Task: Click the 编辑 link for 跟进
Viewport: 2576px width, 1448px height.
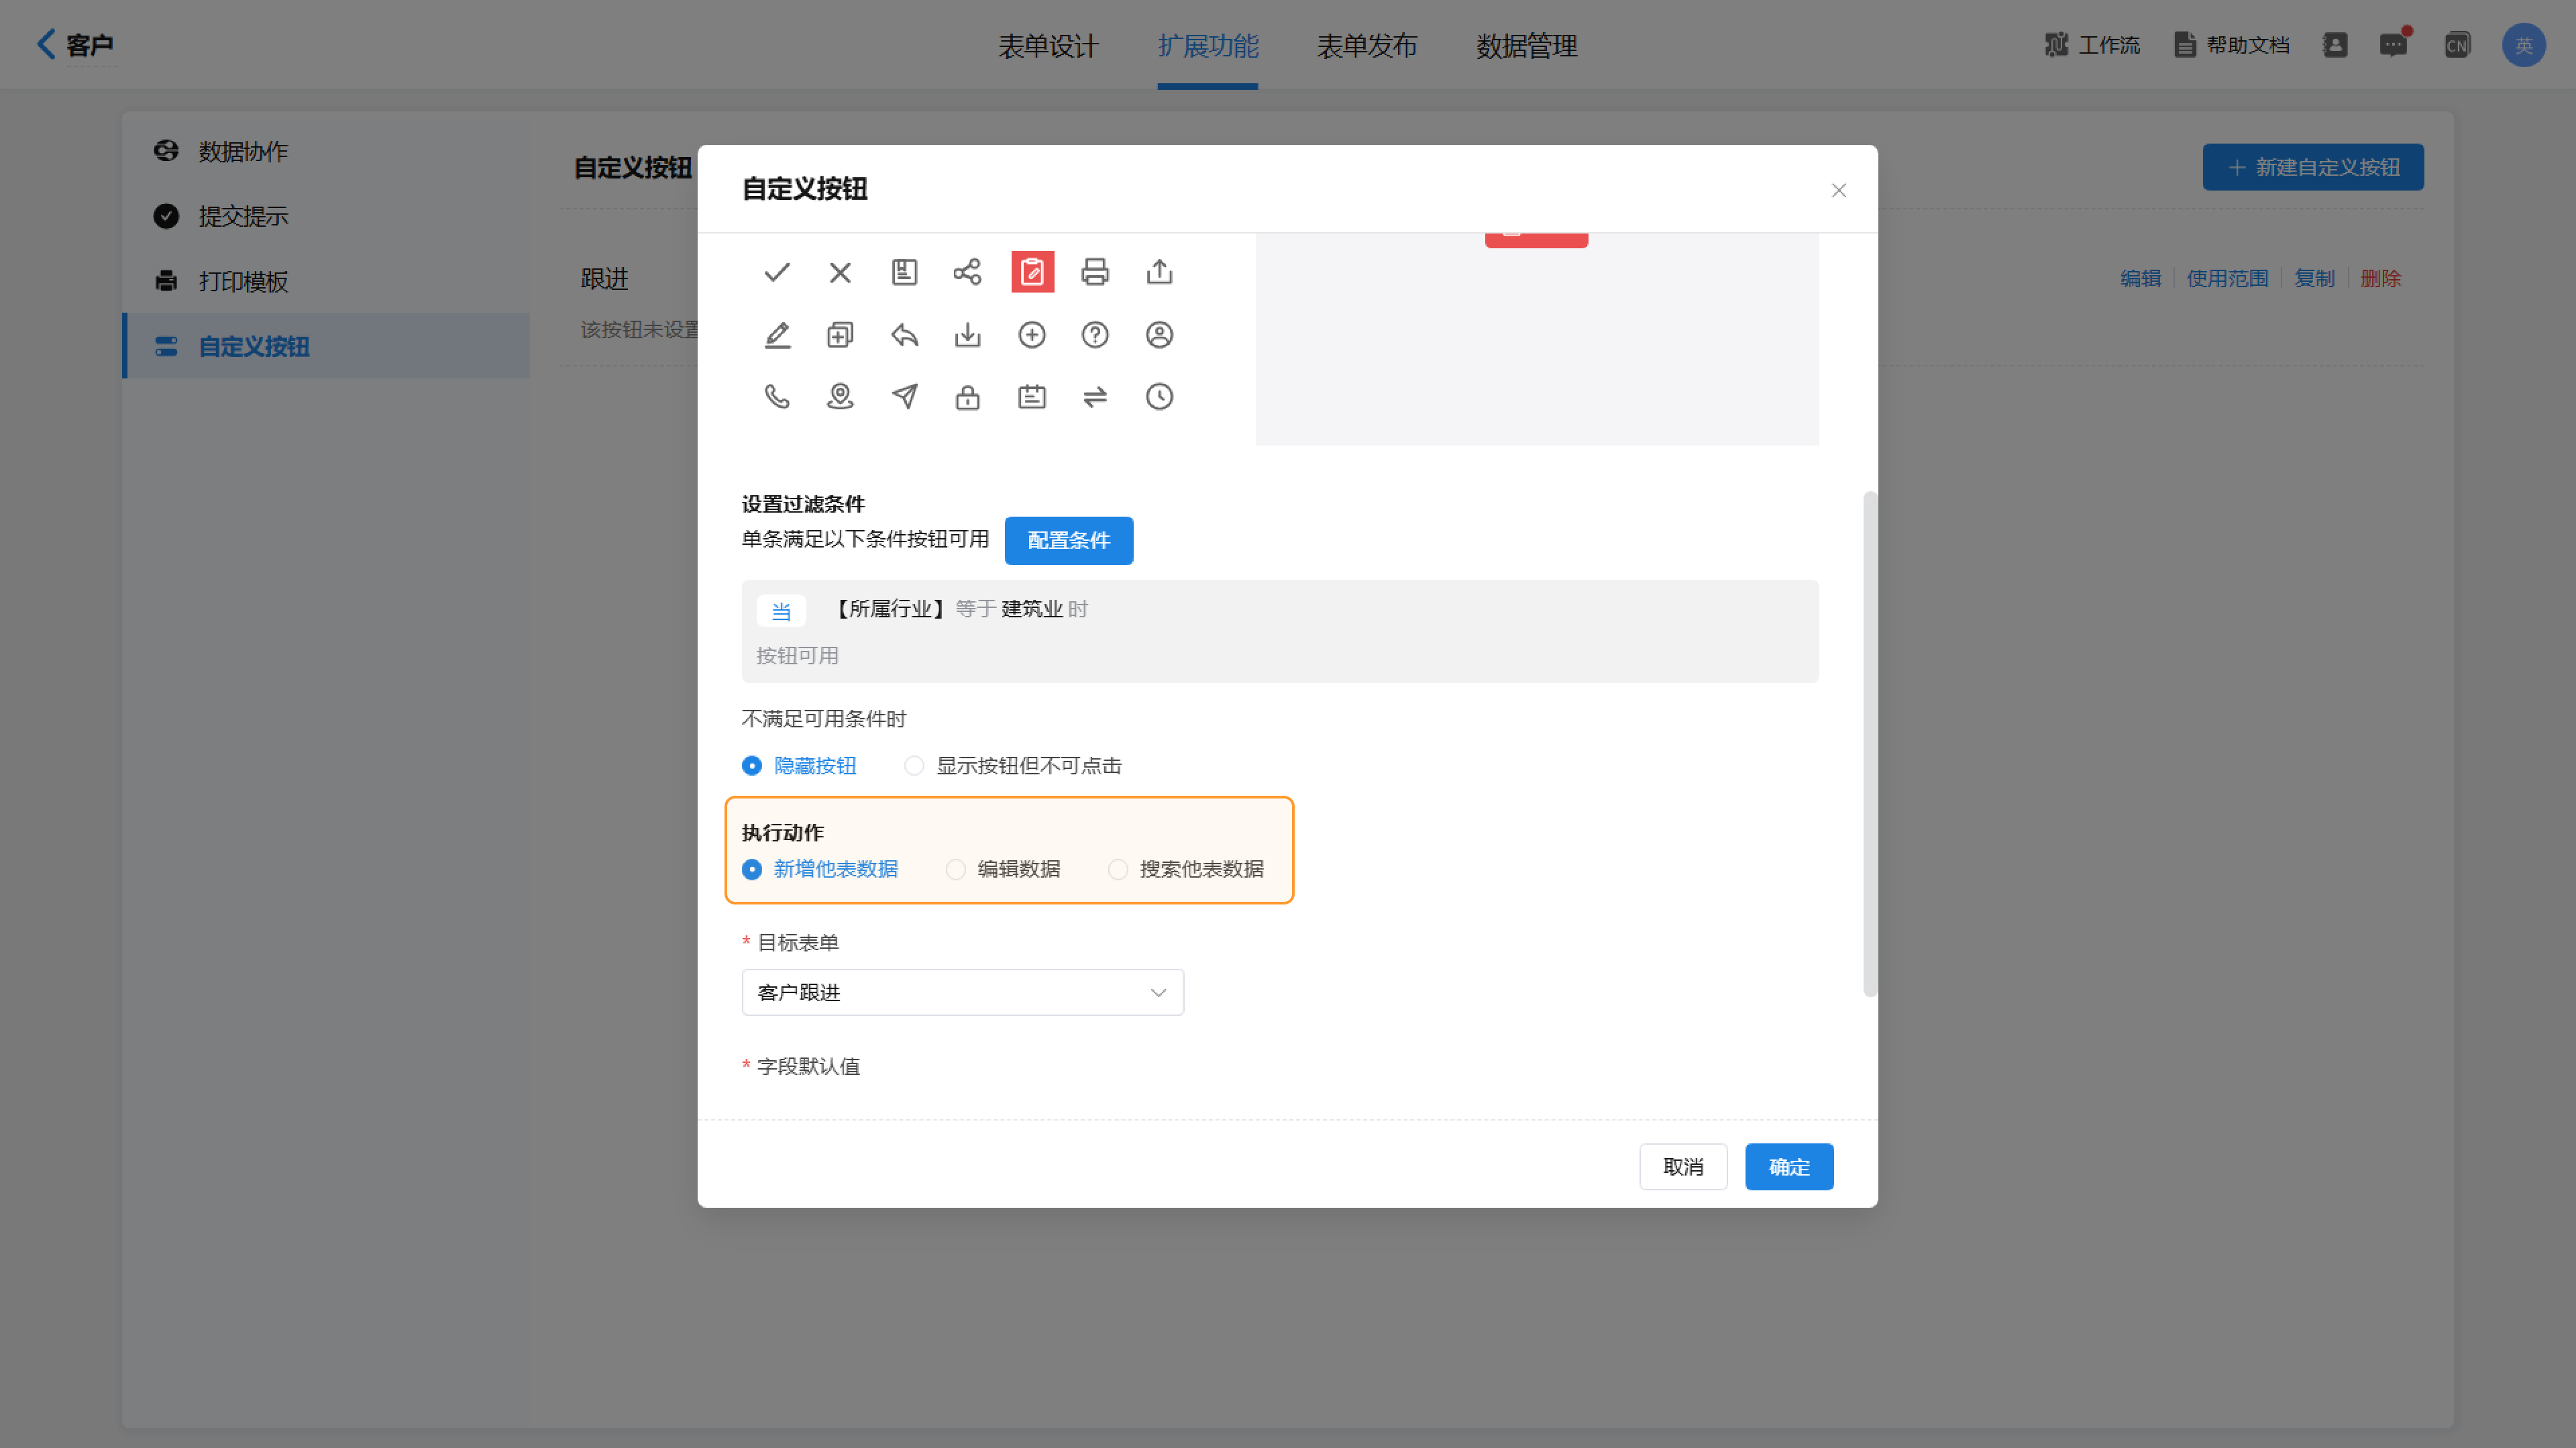Action: [x=2141, y=278]
